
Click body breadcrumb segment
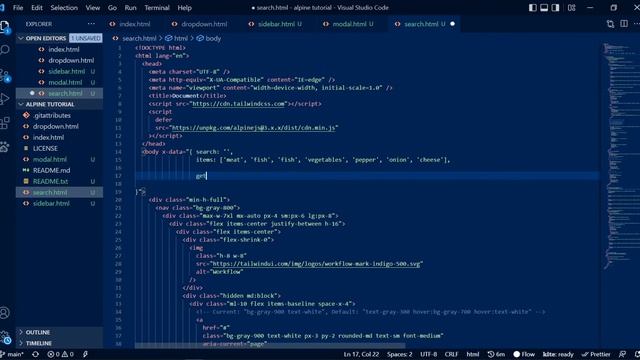[x=213, y=38]
